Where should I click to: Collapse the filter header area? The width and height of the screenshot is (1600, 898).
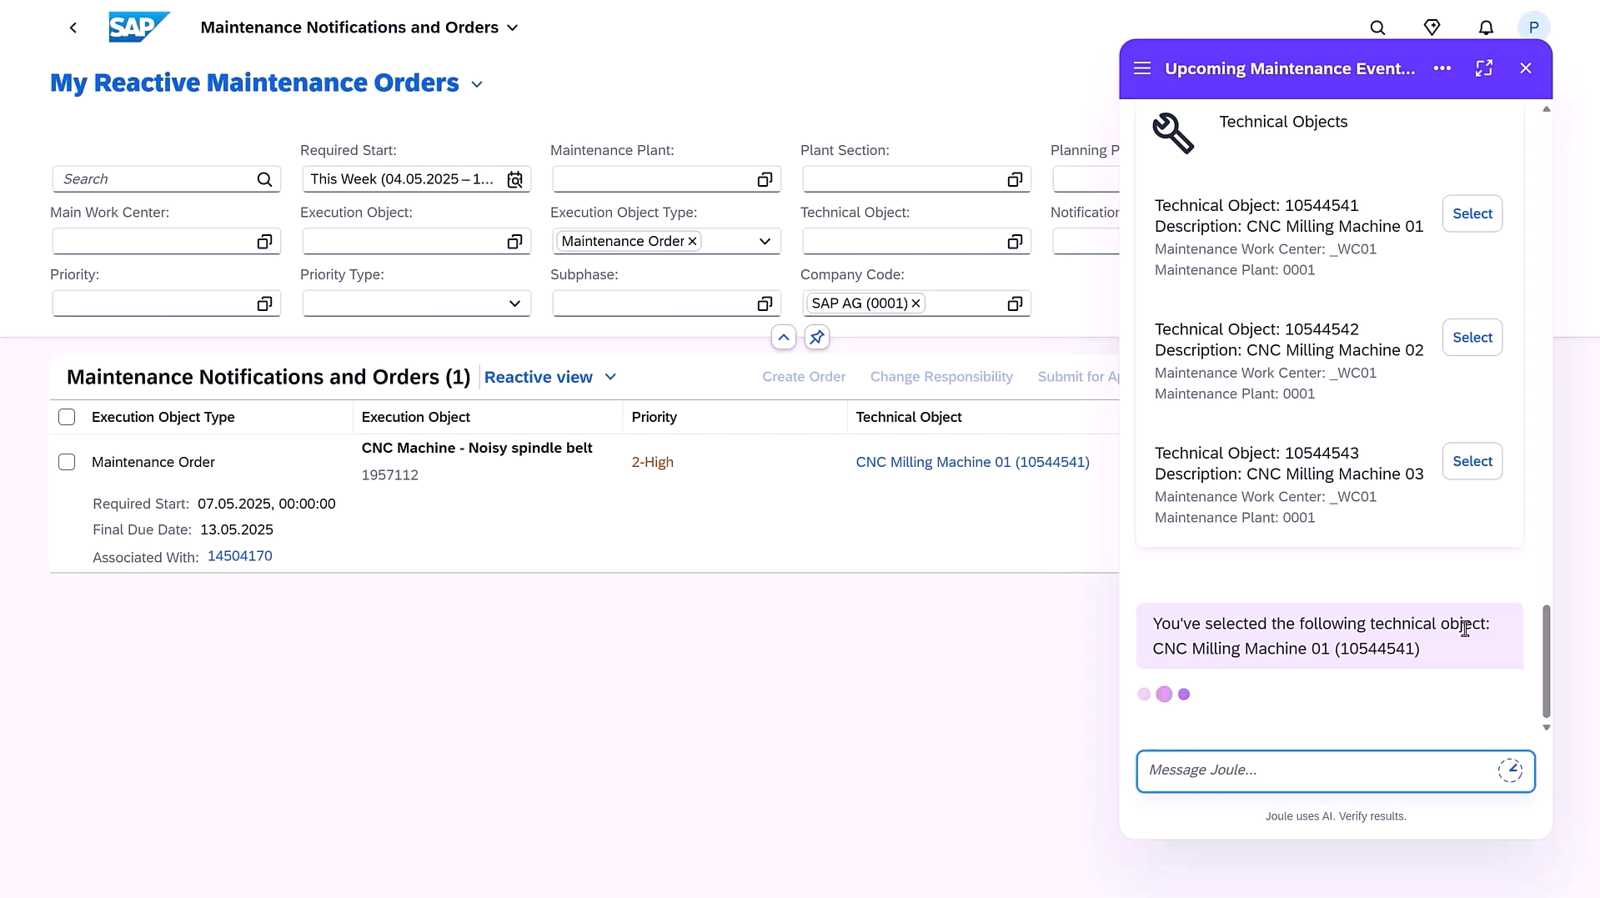tap(784, 337)
